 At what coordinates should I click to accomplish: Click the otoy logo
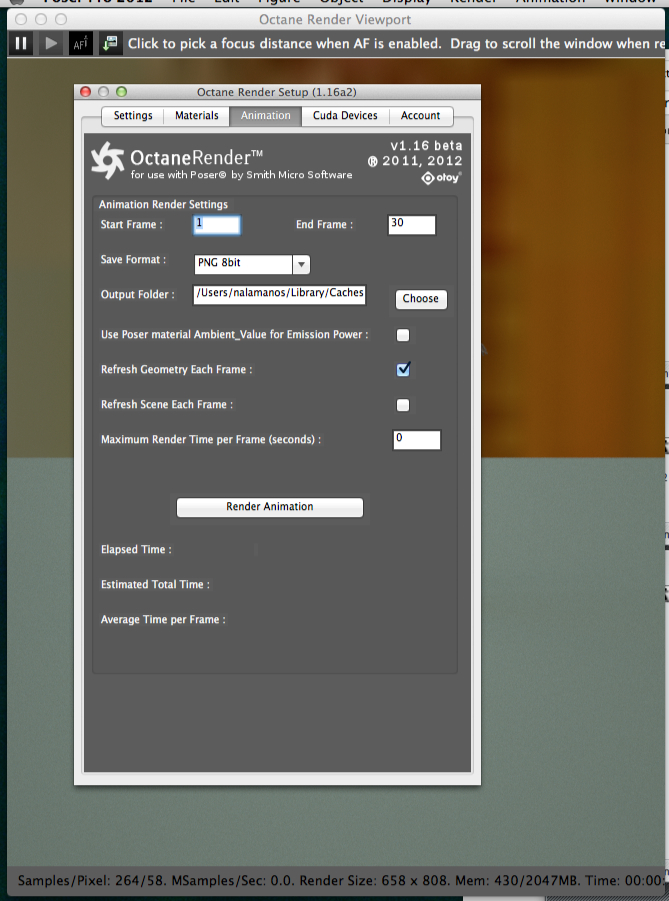(441, 178)
